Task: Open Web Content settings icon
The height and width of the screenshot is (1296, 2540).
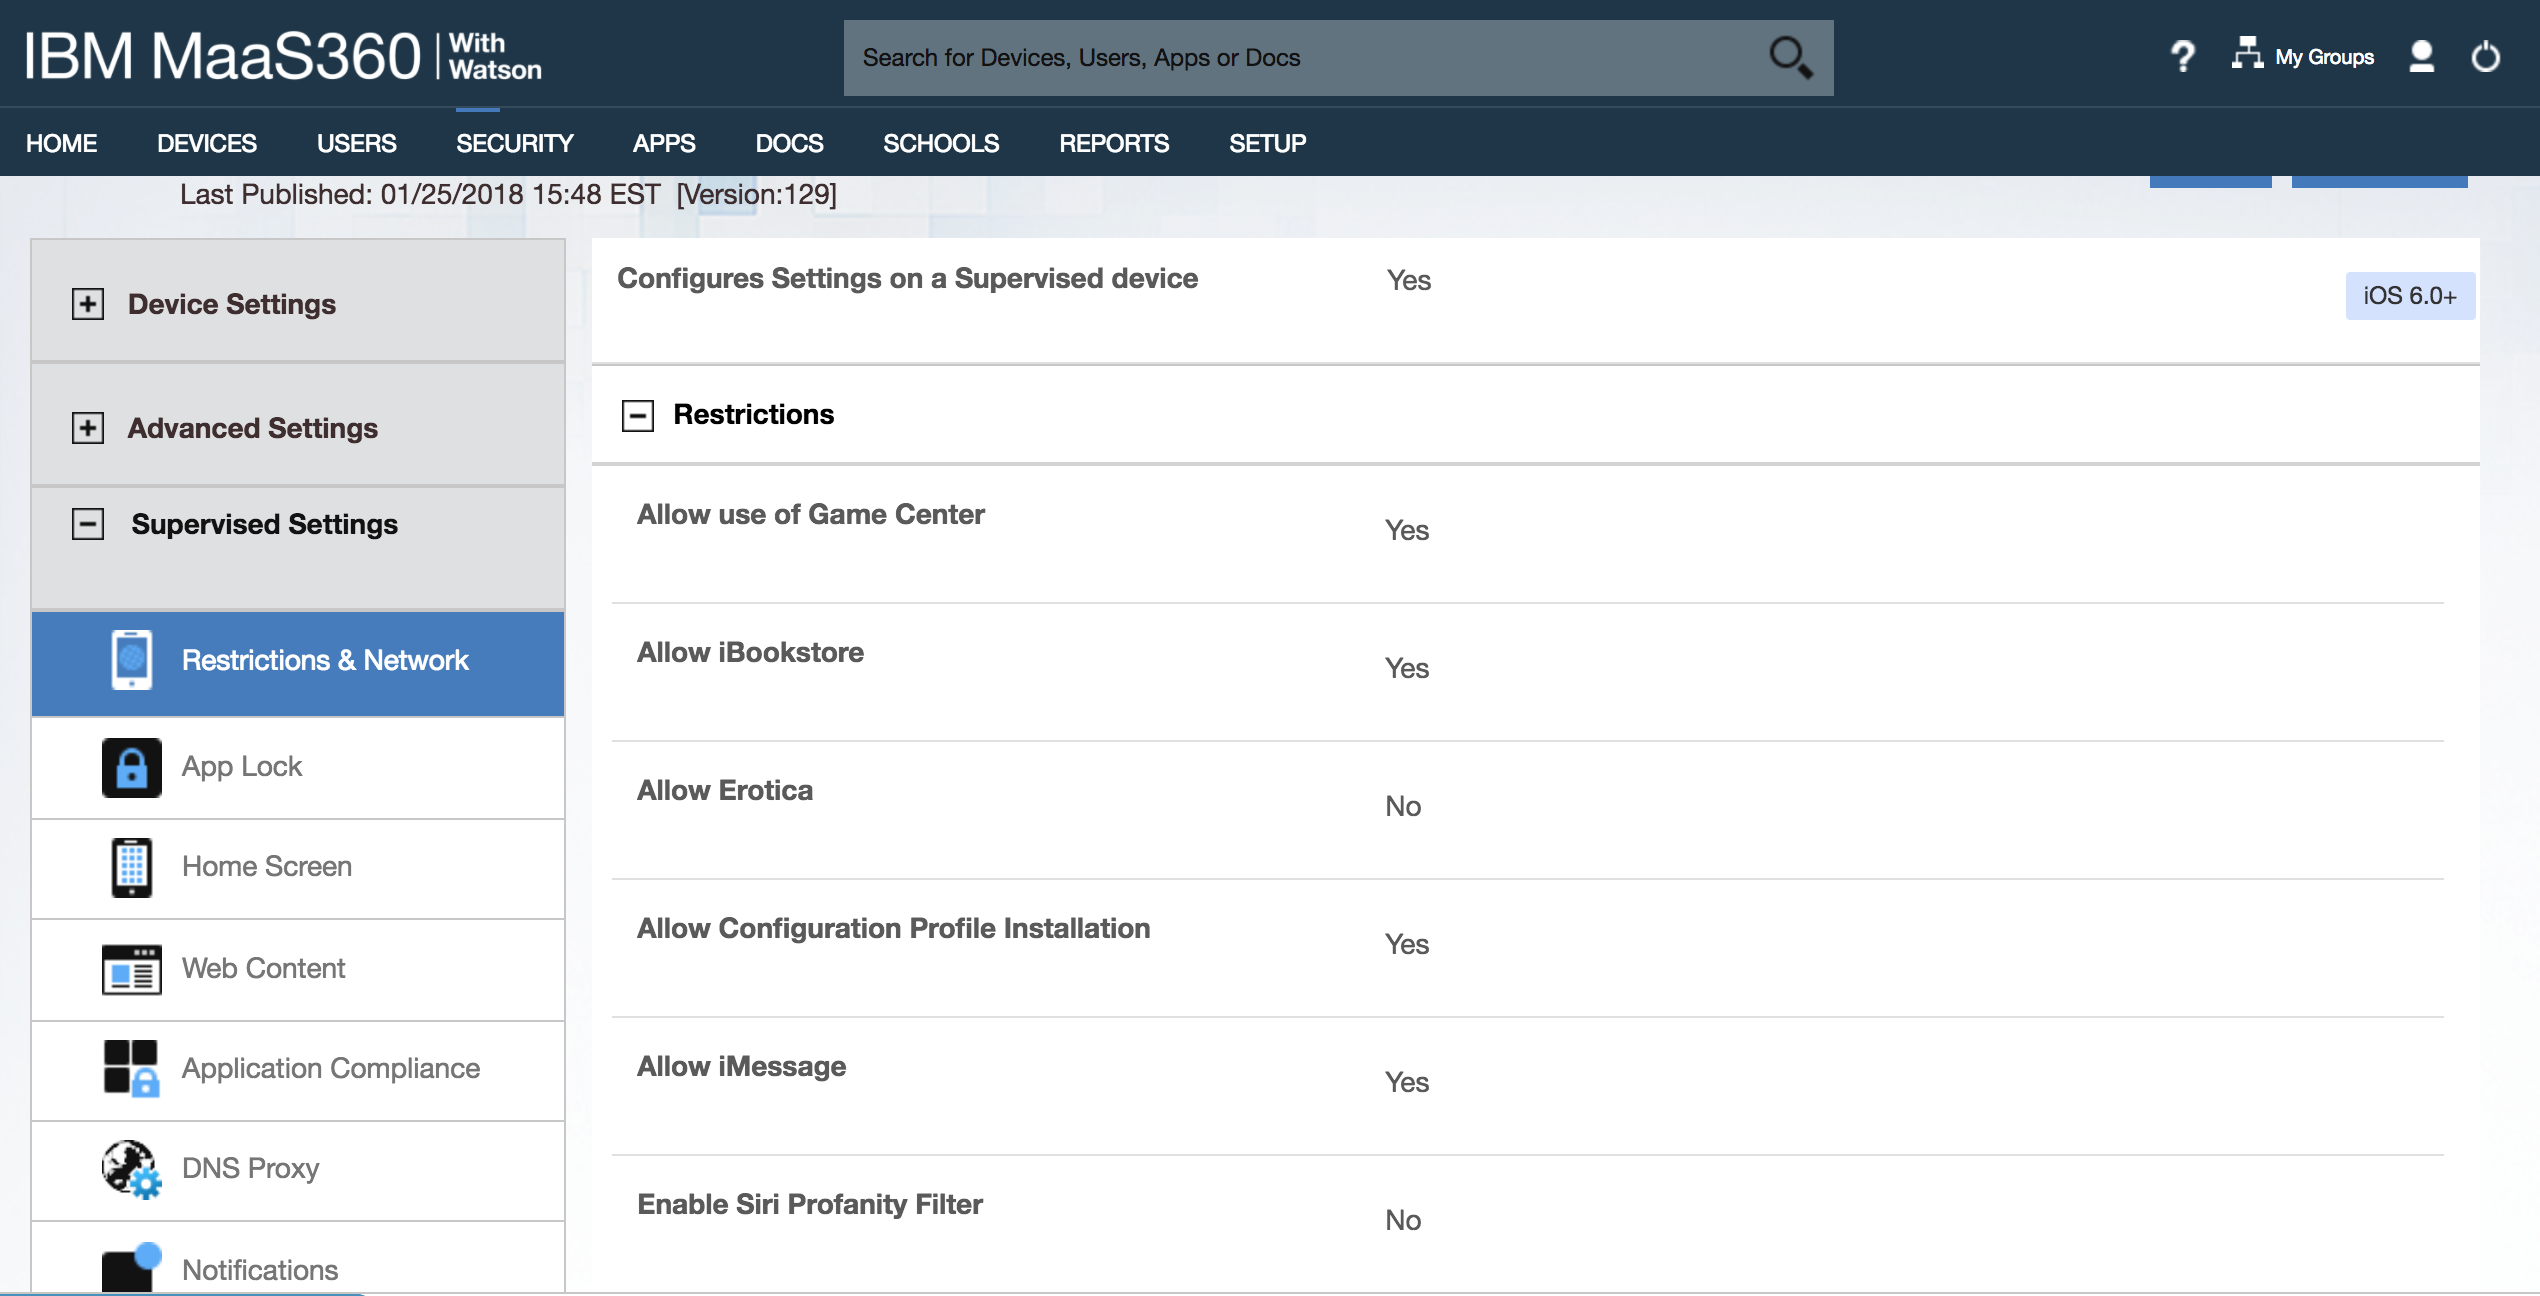Action: point(130,969)
